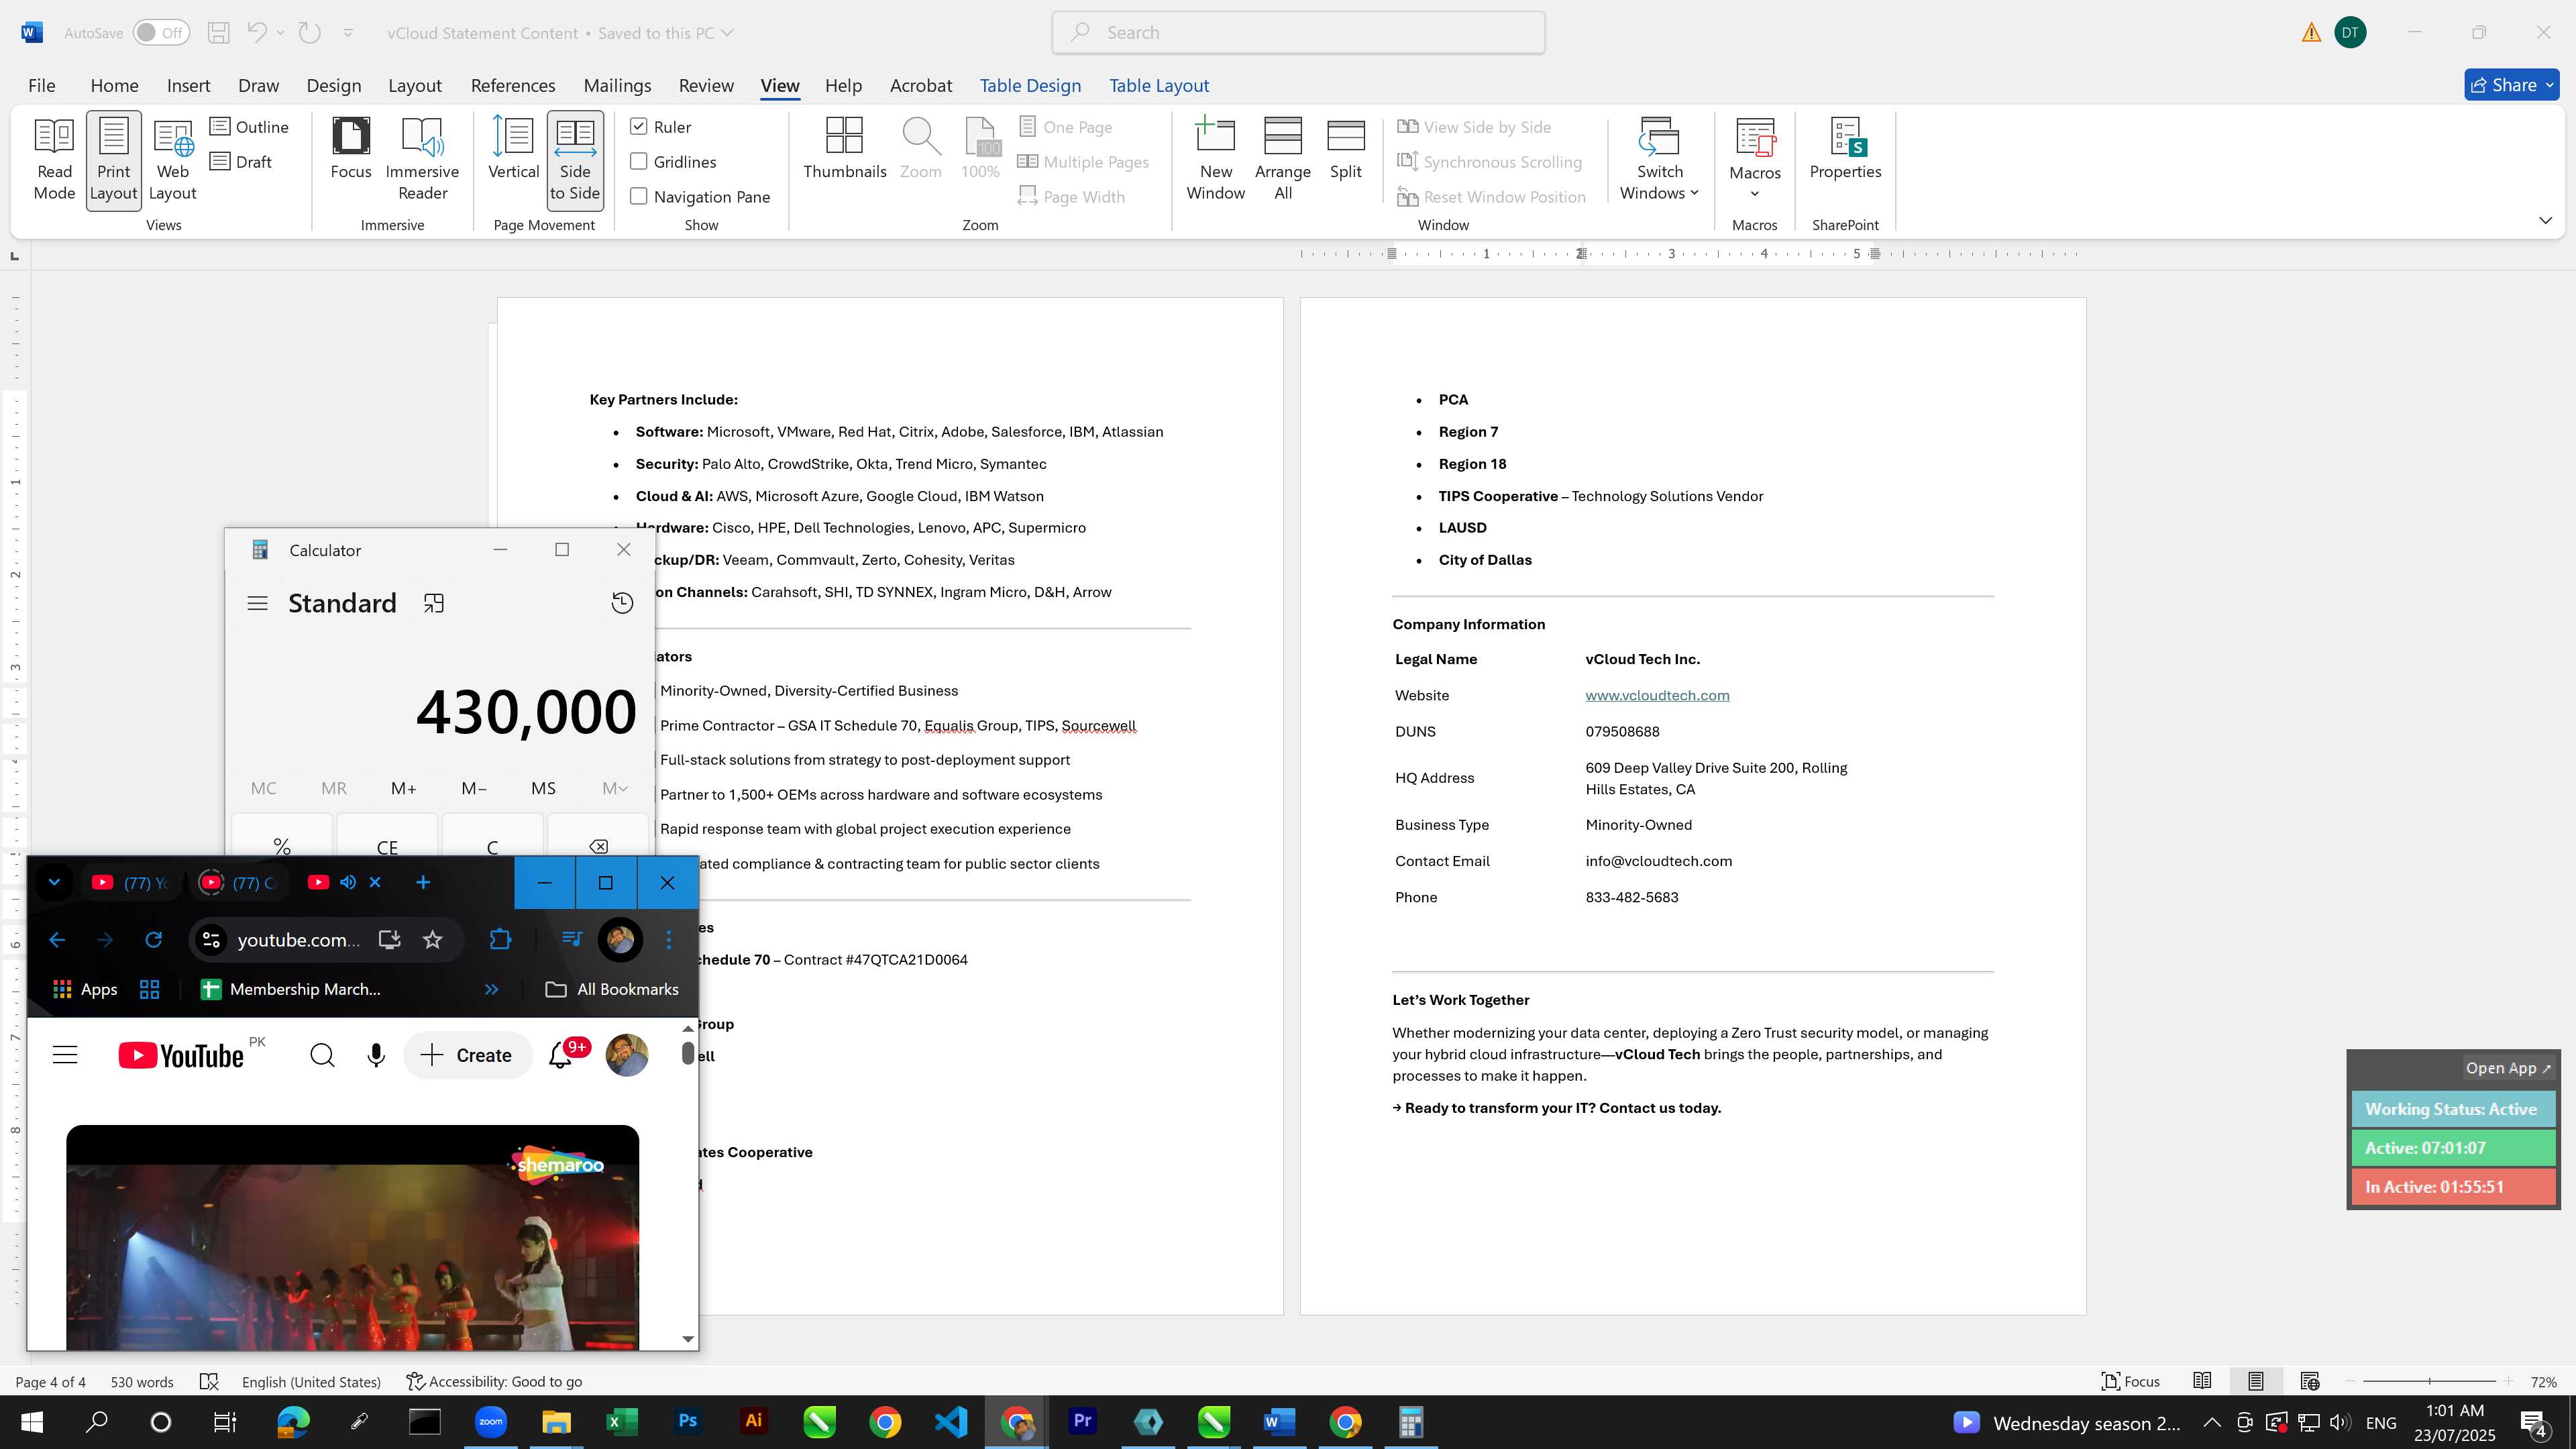Open the File tab
This screenshot has width=2576, height=1449.
(x=41, y=85)
